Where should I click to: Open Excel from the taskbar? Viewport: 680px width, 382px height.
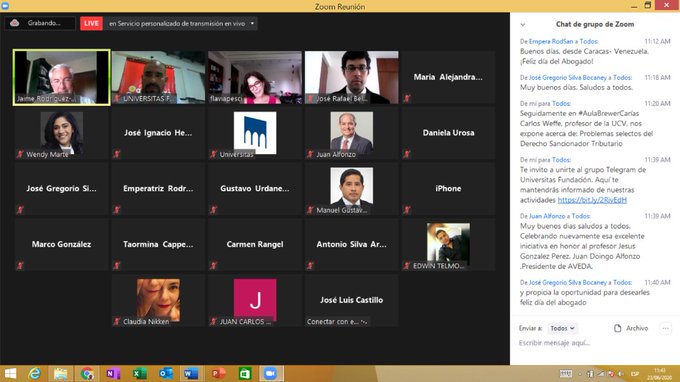(139, 373)
